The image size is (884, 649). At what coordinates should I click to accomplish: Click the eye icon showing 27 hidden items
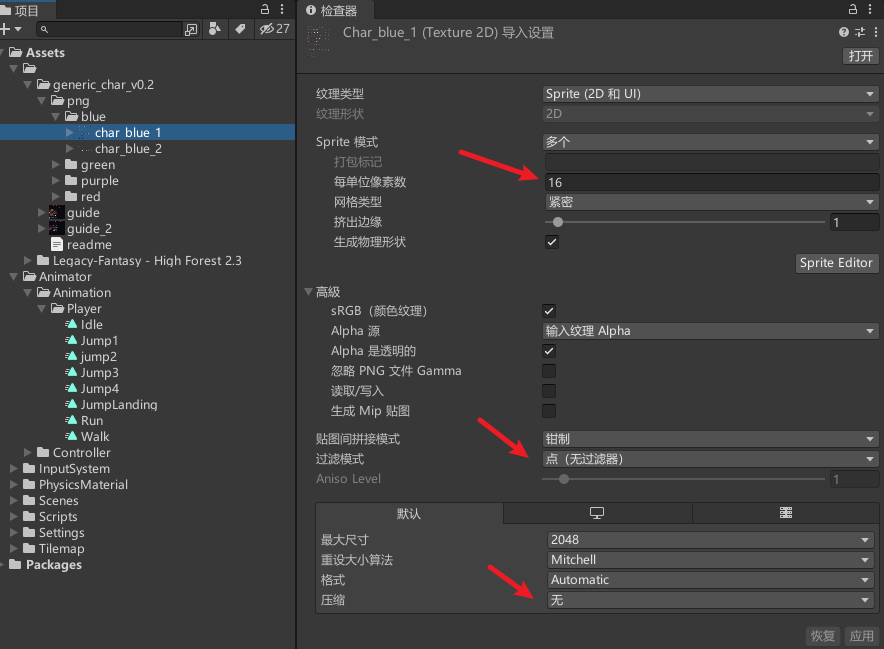pyautogui.click(x=265, y=29)
